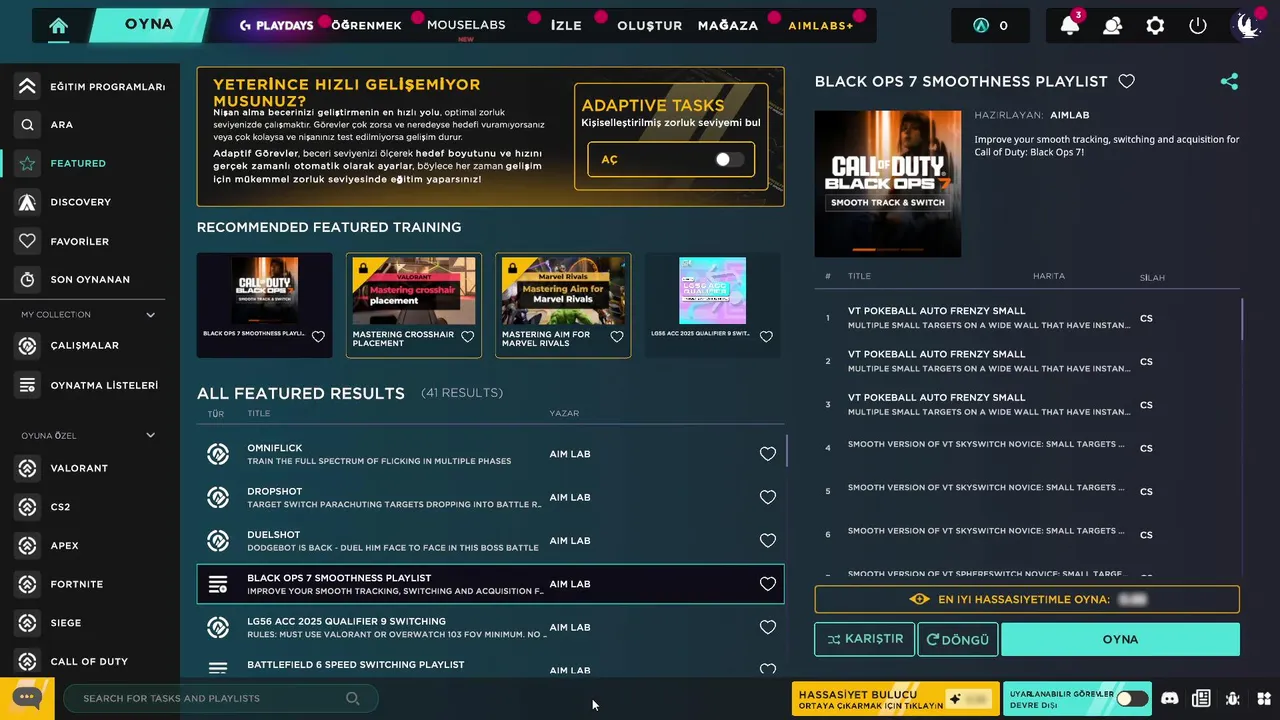Image resolution: width=1280 pixels, height=720 pixels.
Task: Click En İyi Hassasiyetle Oyna button
Action: click(1027, 599)
